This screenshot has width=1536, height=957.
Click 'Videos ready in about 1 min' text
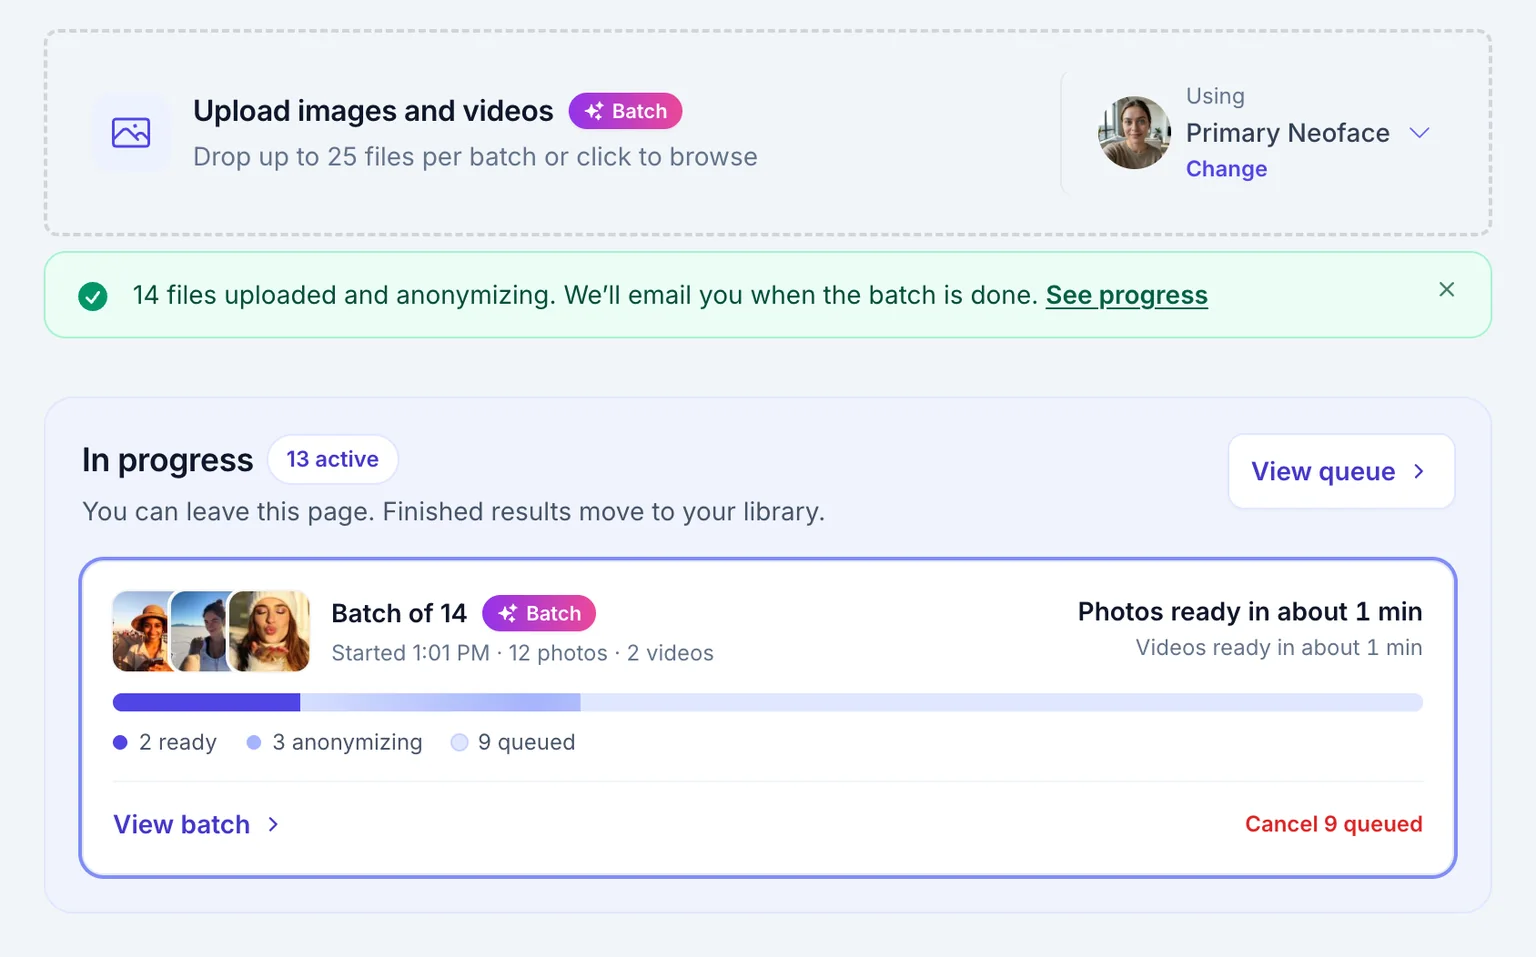coord(1279,648)
